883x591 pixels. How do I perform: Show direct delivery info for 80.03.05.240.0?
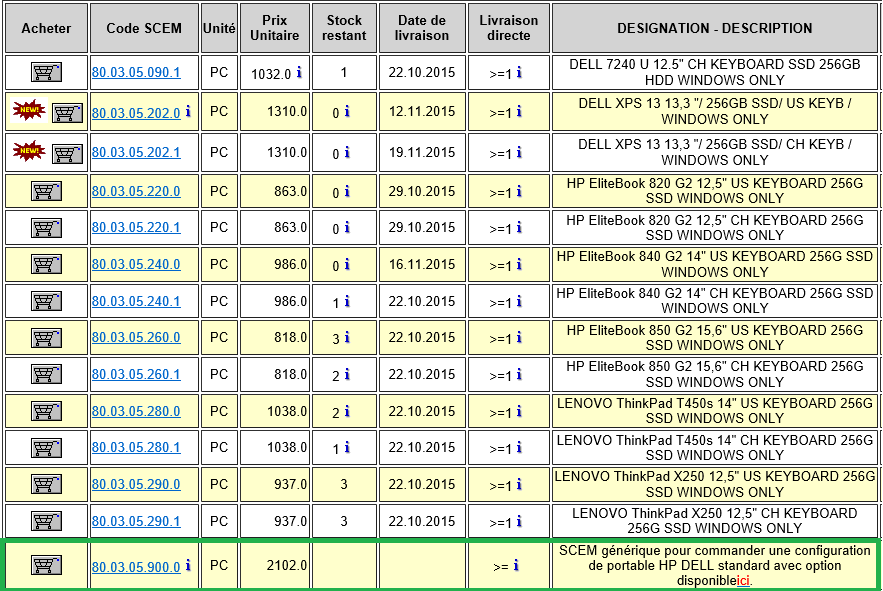519,264
